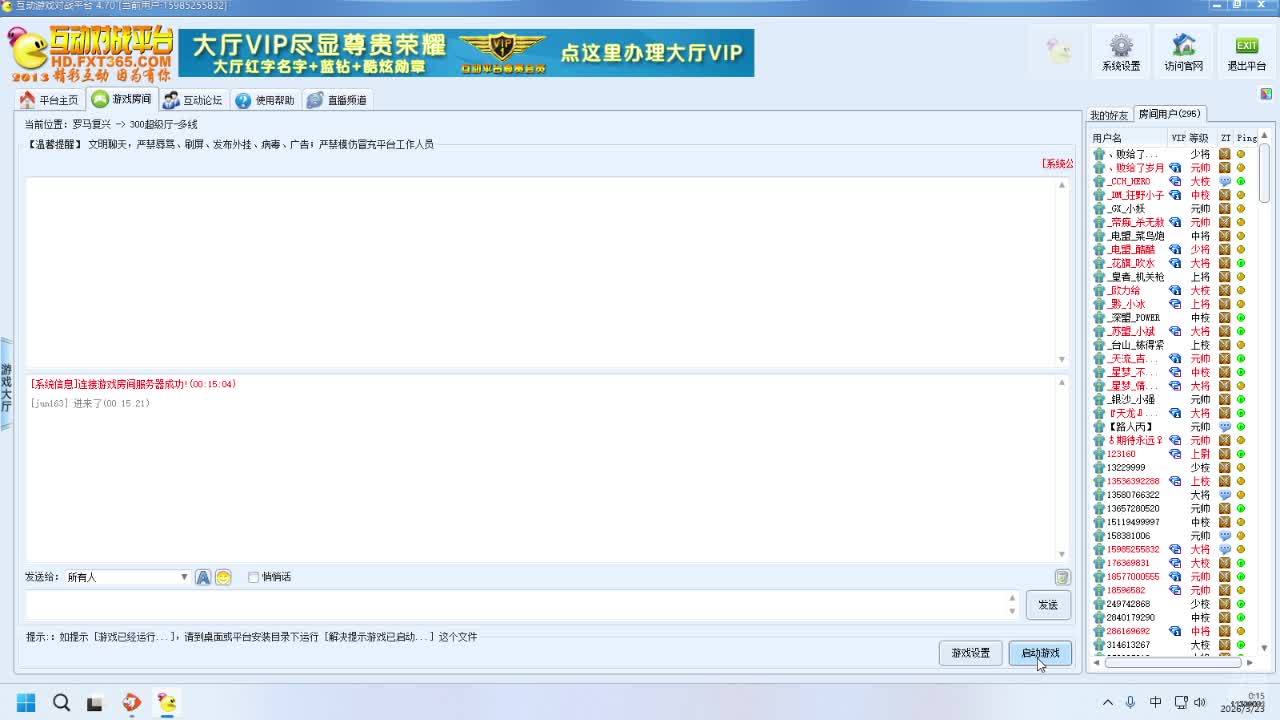
Task: Open 系统设置 system settings gear
Action: tap(1121, 52)
